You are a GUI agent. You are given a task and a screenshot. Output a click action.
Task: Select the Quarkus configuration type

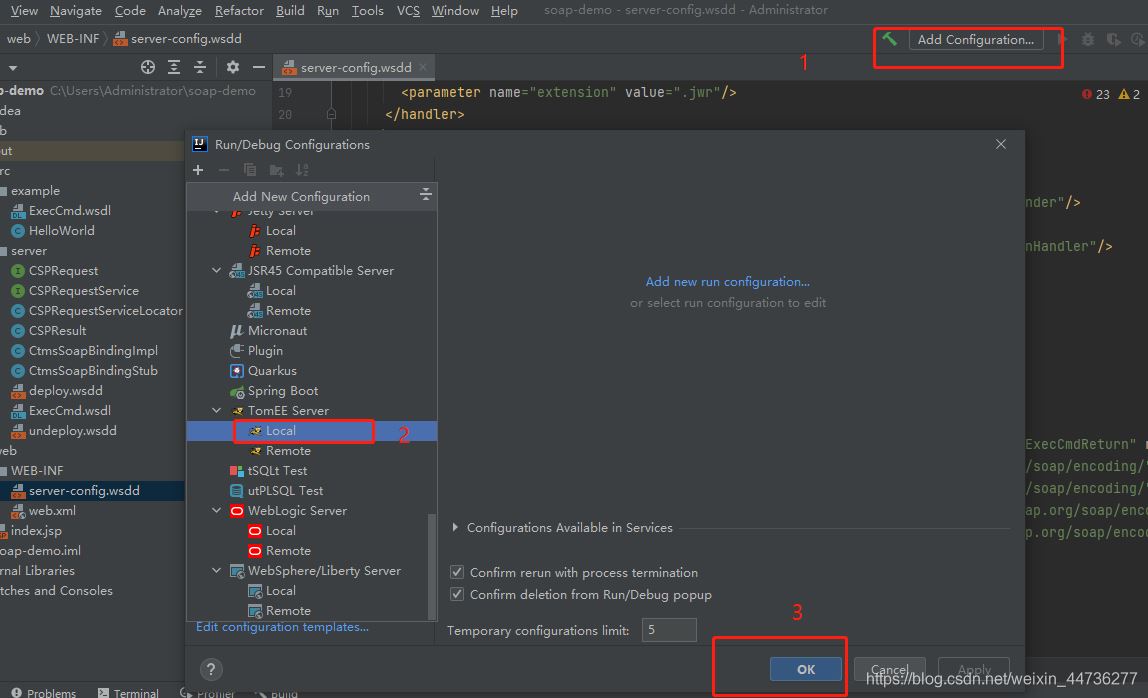[x=272, y=371]
